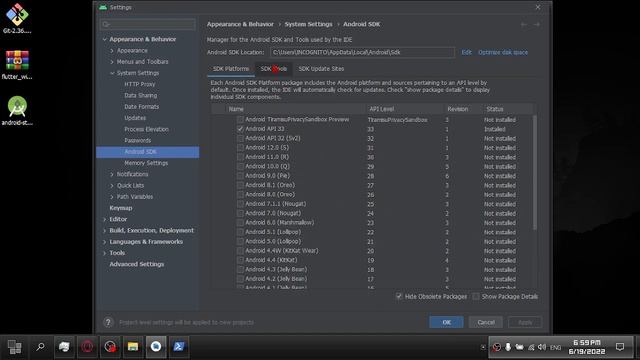This screenshot has width=640, height=360.
Task: Open the PowerShell taskbar icon
Action: click(179, 347)
